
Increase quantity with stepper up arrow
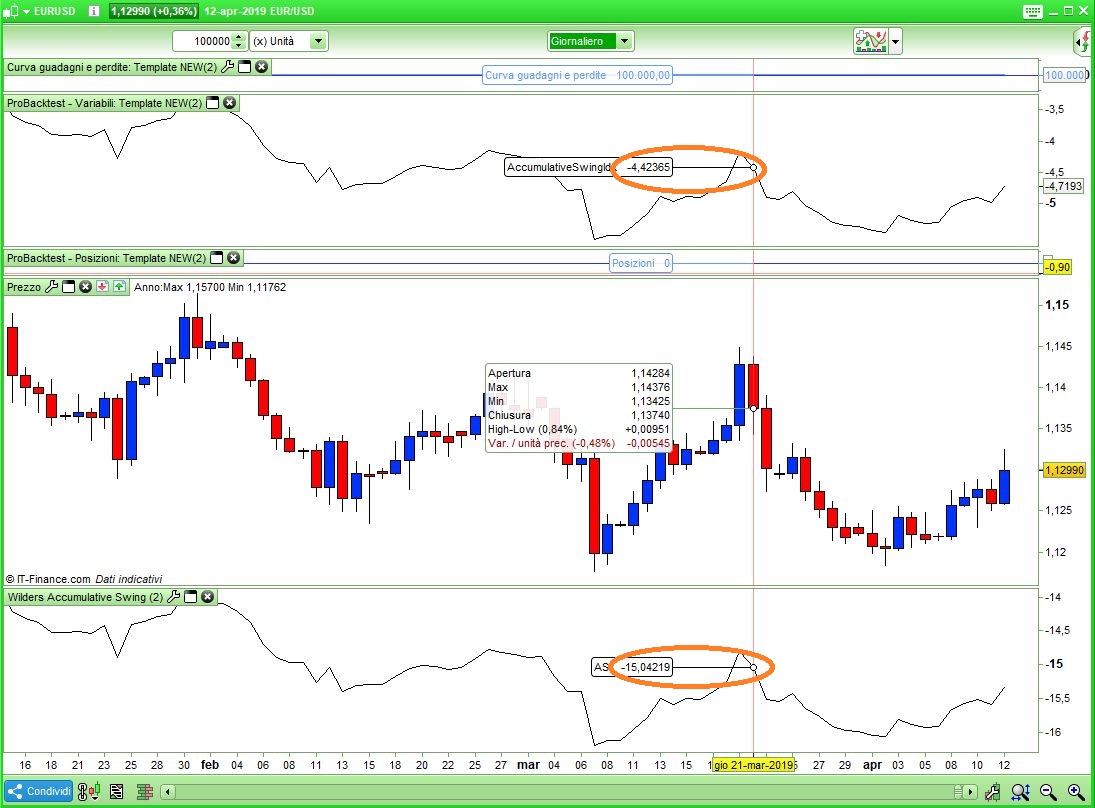click(x=239, y=37)
